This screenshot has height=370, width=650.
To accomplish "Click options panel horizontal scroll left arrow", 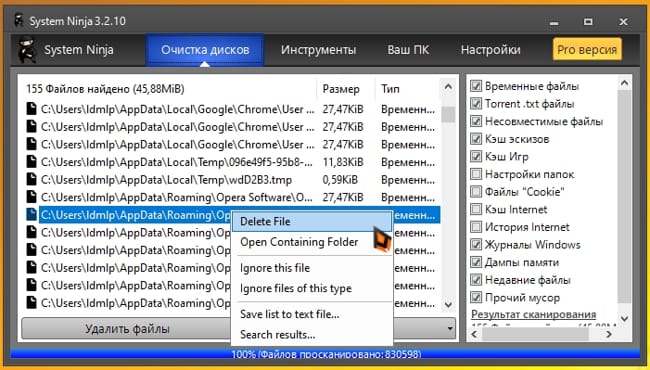I will (475, 334).
